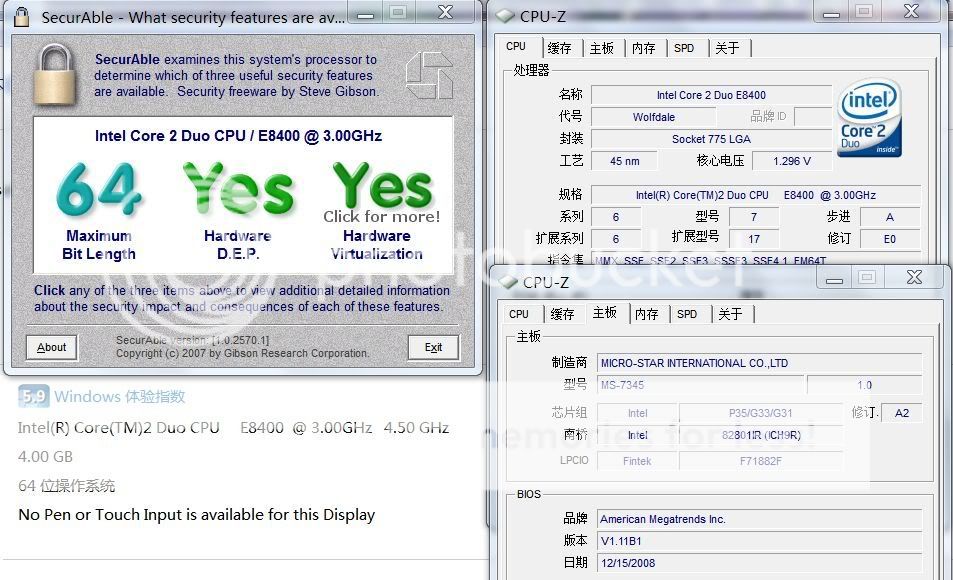Screen dimensions: 953x580
Task: Open SPD tab in lower CPU-Z window
Action: coord(687,314)
